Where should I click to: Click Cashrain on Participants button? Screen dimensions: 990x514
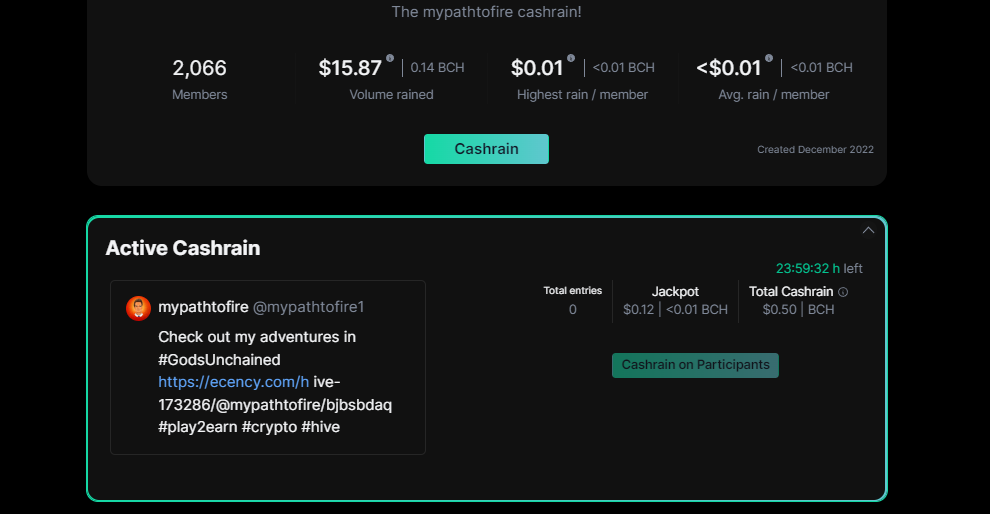click(x=695, y=365)
